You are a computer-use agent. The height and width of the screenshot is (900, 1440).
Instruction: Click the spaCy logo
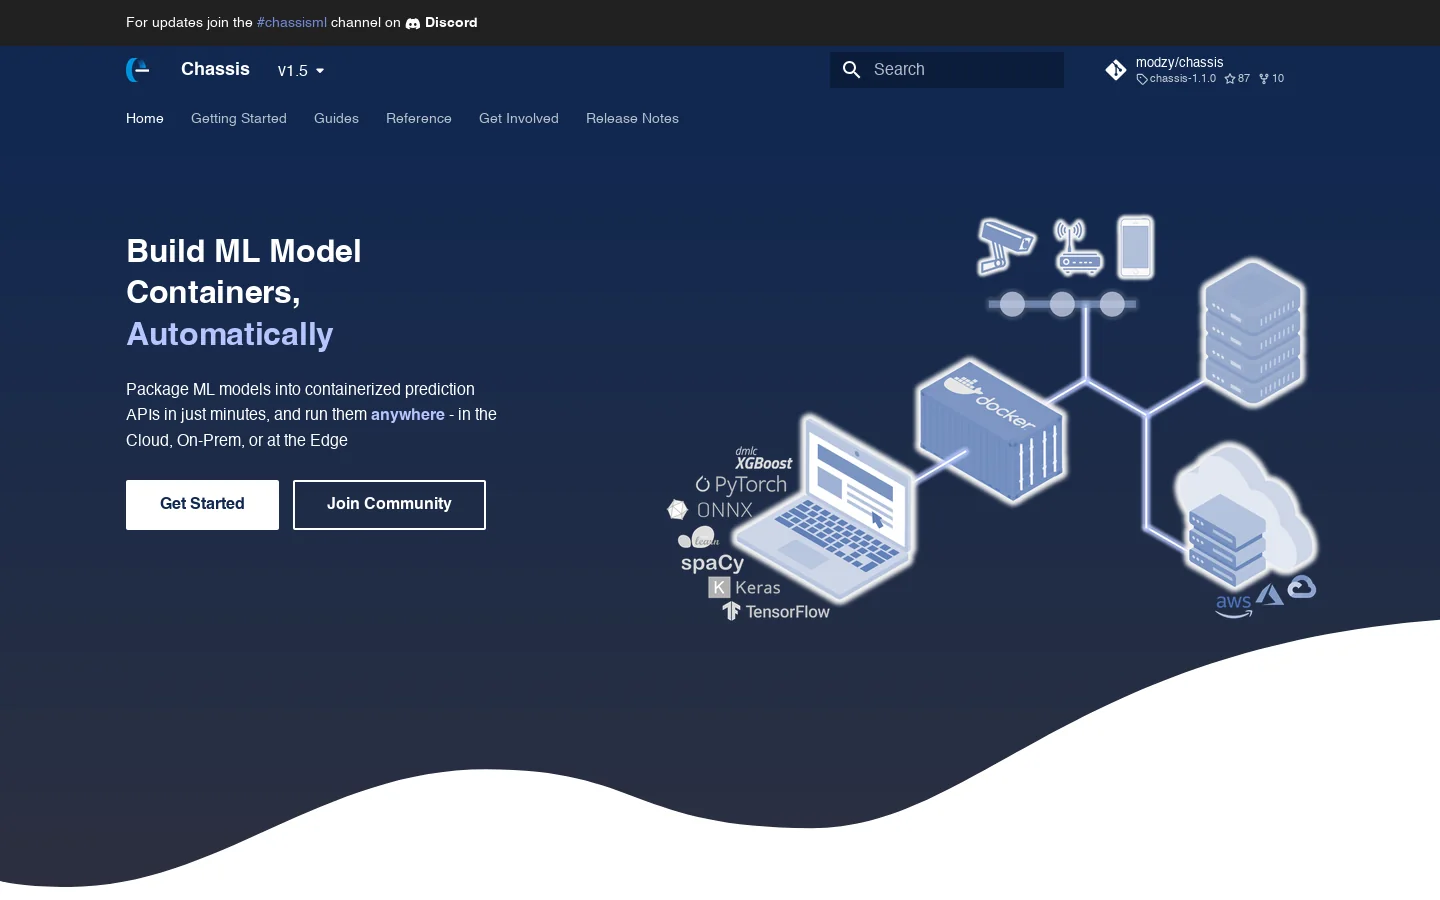[x=712, y=563]
